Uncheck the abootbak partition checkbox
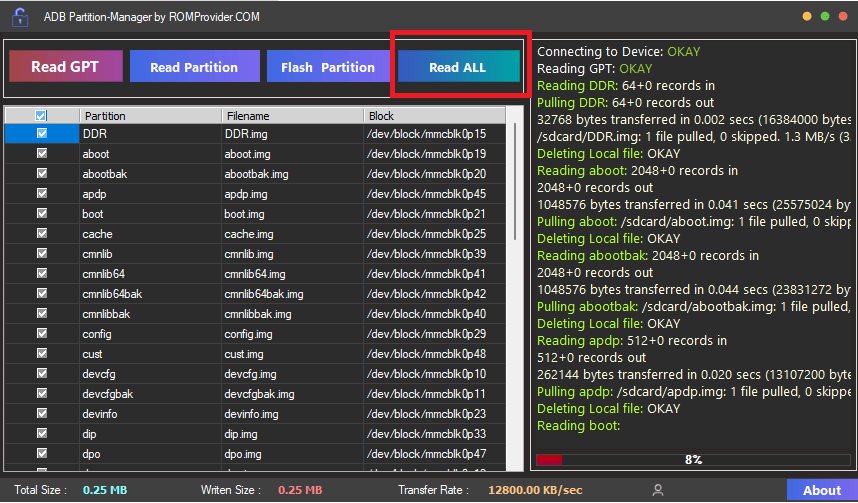The height and width of the screenshot is (503, 858). [x=42, y=173]
